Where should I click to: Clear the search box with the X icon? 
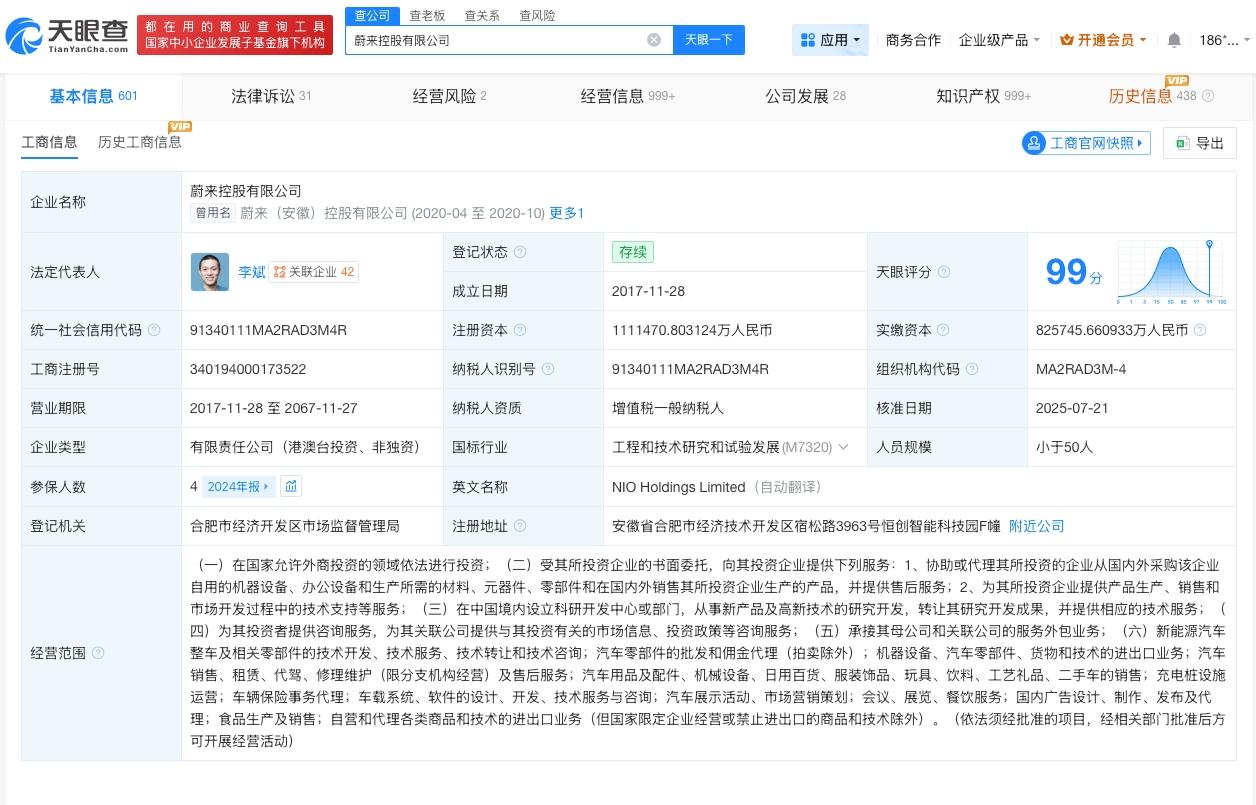pyautogui.click(x=654, y=40)
